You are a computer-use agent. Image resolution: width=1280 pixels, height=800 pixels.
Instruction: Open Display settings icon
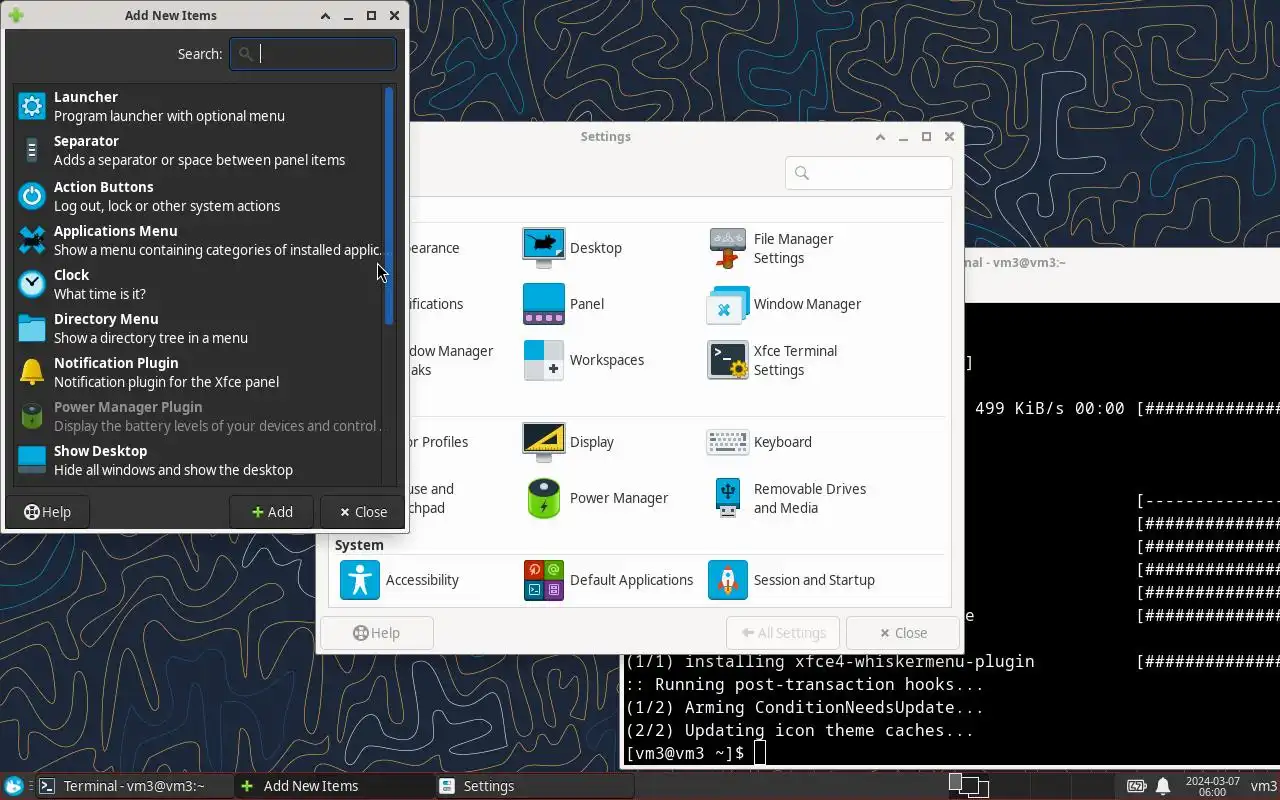[543, 442]
